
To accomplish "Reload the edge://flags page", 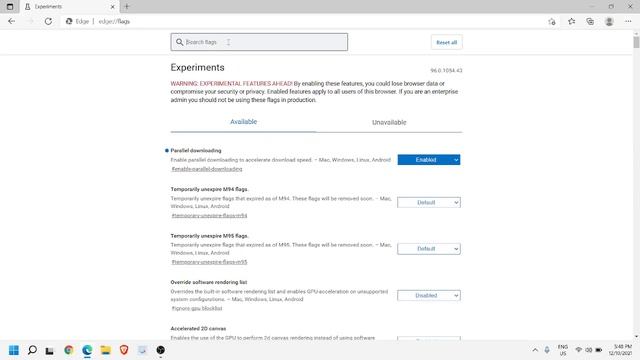I will (48, 21).
